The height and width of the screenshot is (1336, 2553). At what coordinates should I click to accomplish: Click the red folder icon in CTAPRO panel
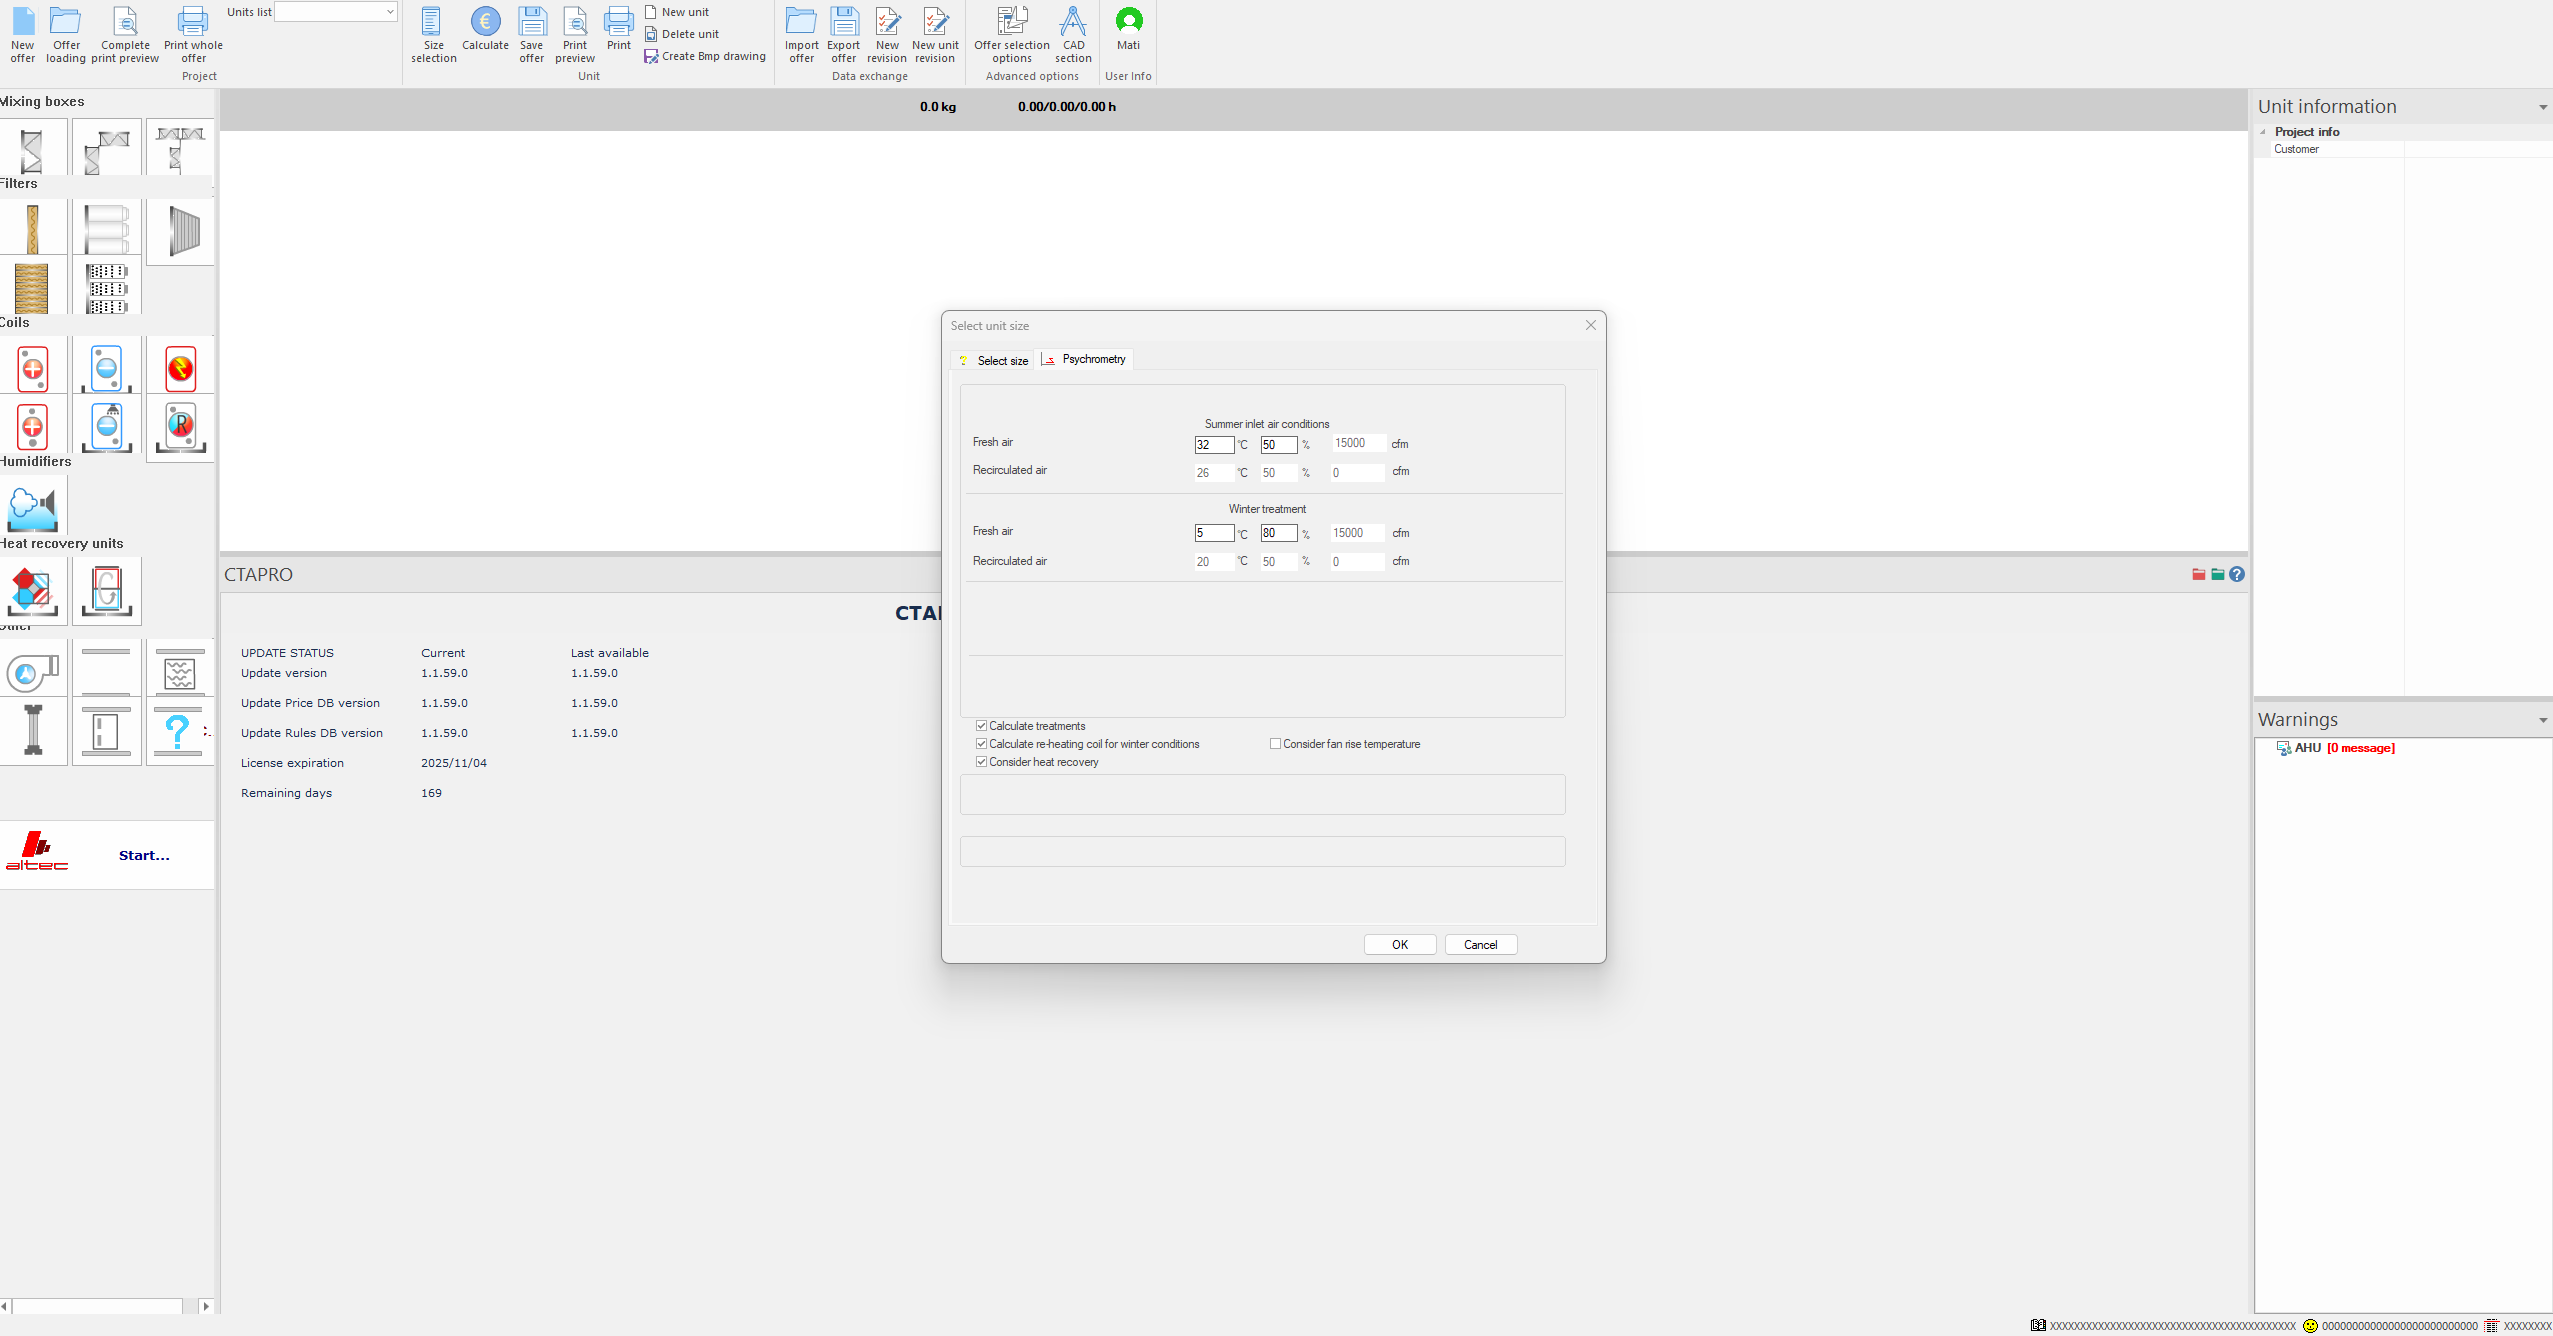[x=2198, y=574]
